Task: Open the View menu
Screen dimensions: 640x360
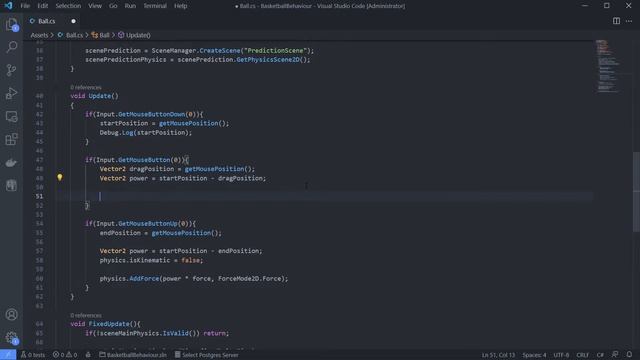Action: (95, 6)
